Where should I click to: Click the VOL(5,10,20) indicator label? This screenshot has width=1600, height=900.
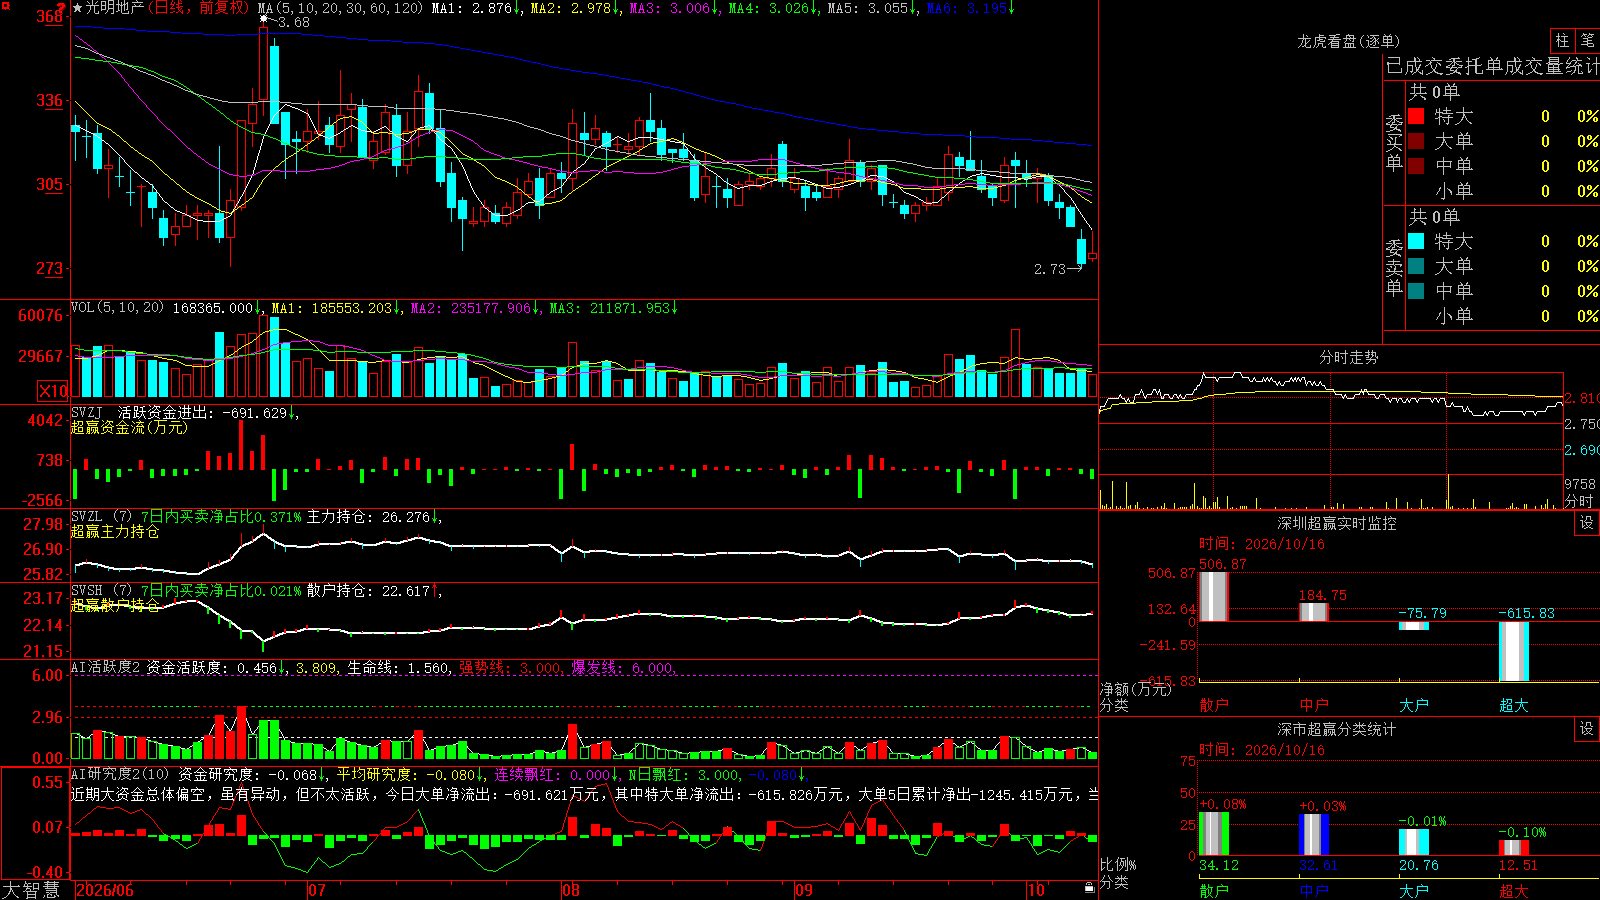[117, 308]
